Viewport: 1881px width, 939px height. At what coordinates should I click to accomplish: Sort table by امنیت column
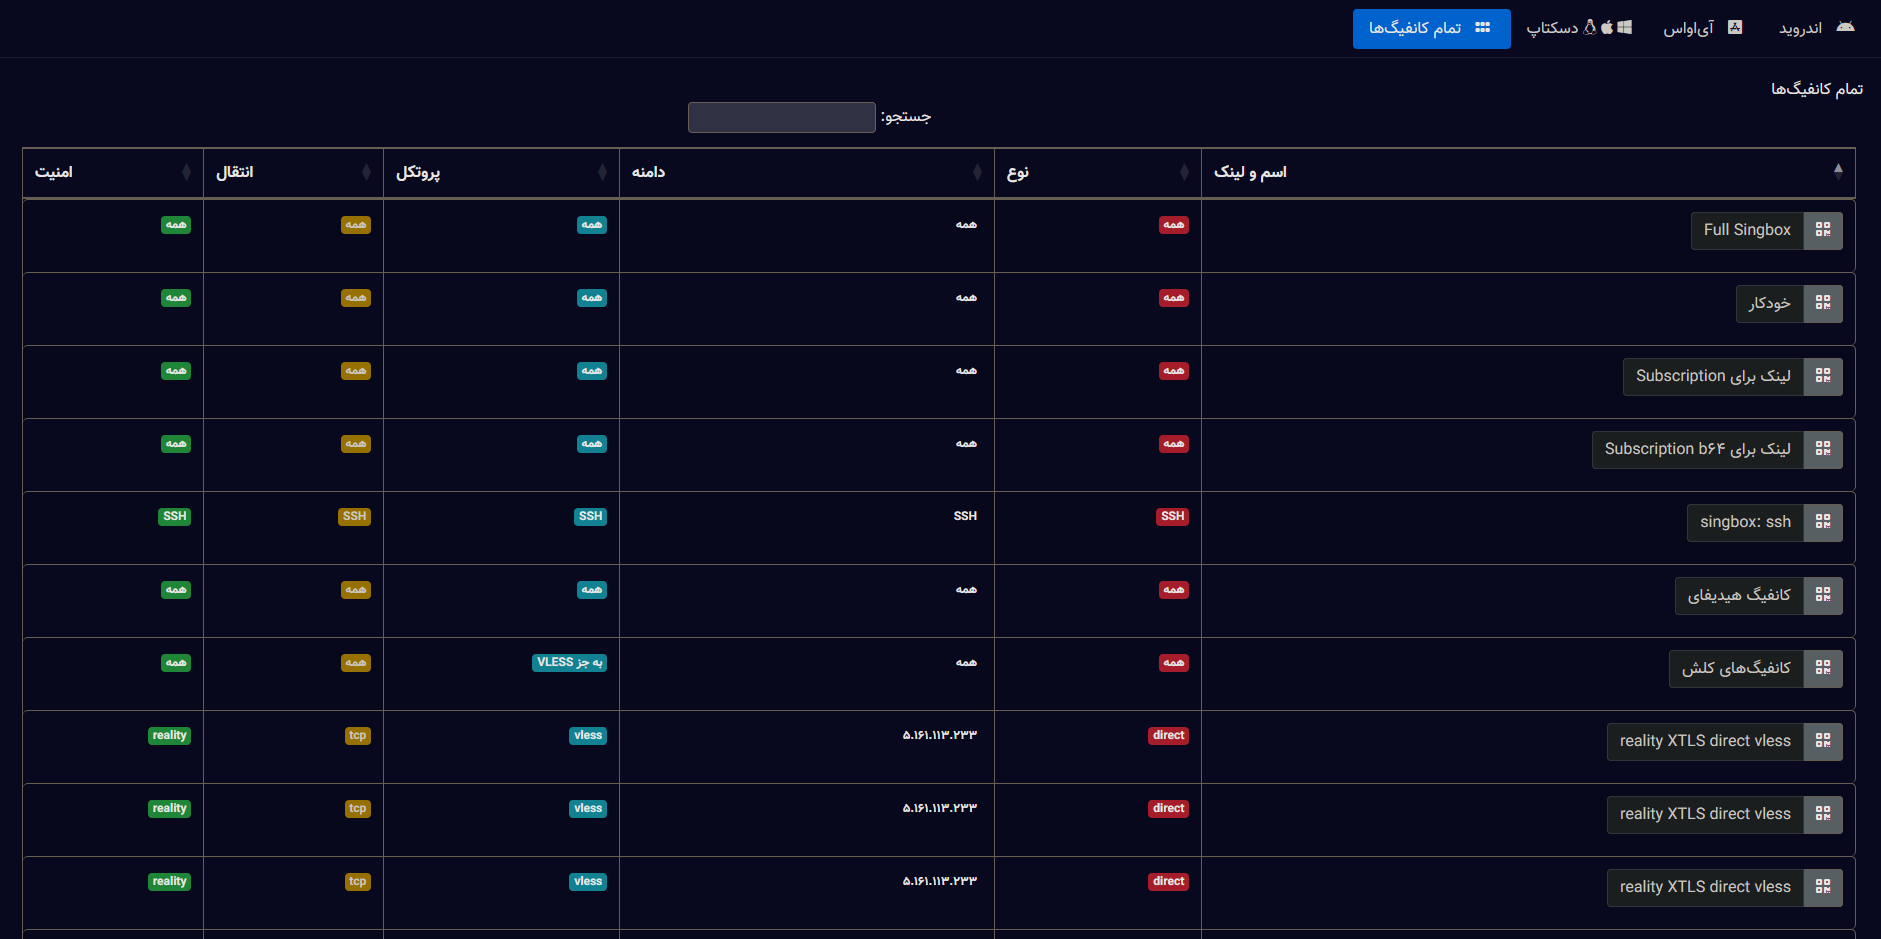[x=113, y=172]
